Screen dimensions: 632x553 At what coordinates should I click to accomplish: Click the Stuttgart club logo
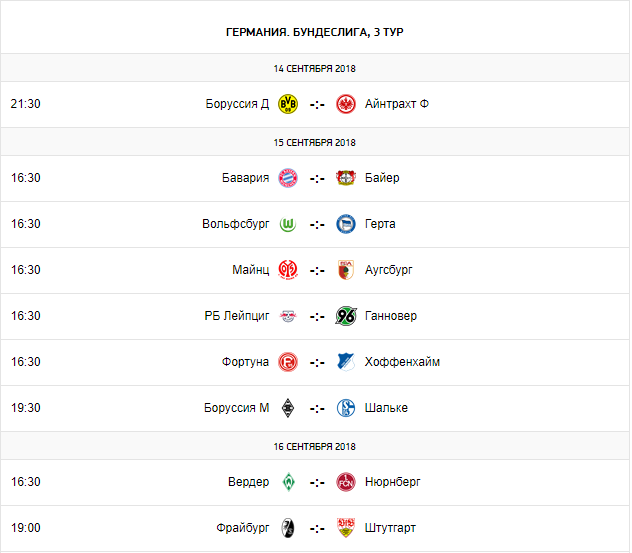coord(346,528)
